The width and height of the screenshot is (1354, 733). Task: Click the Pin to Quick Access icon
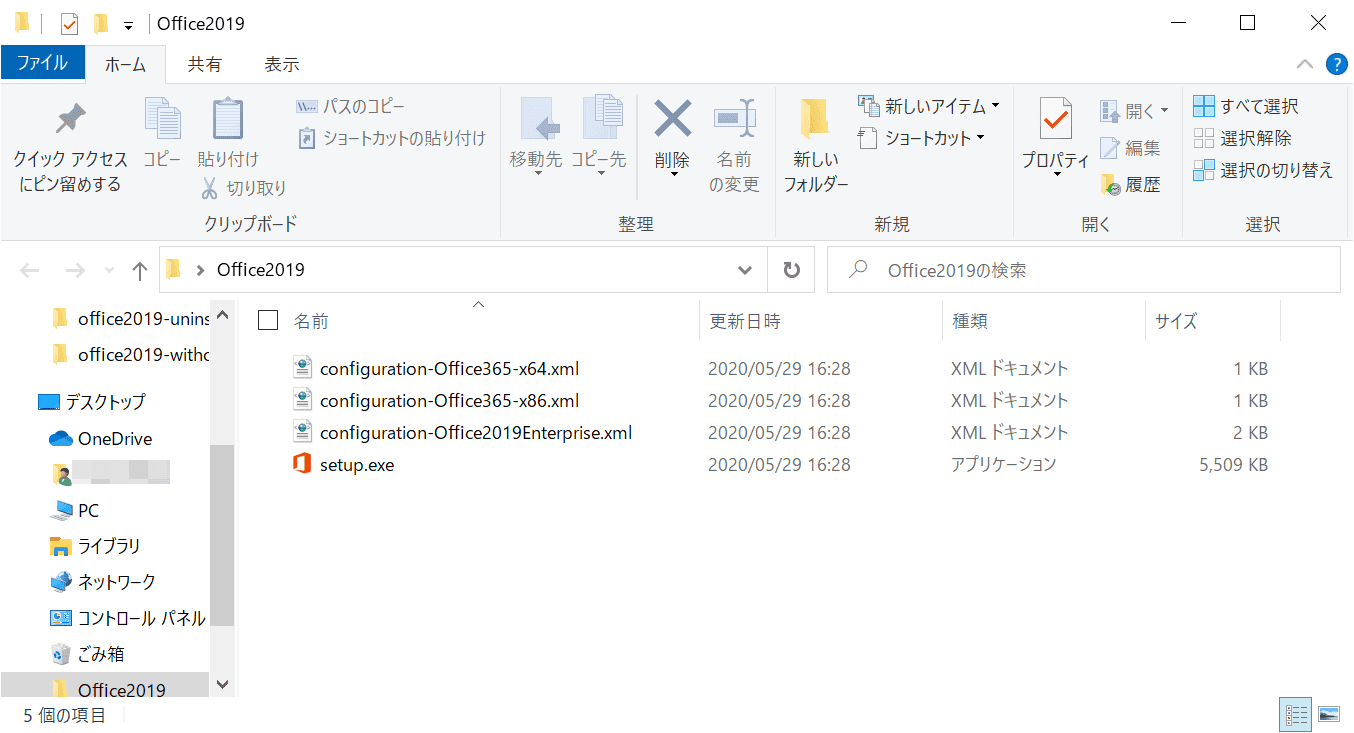pyautogui.click(x=70, y=119)
